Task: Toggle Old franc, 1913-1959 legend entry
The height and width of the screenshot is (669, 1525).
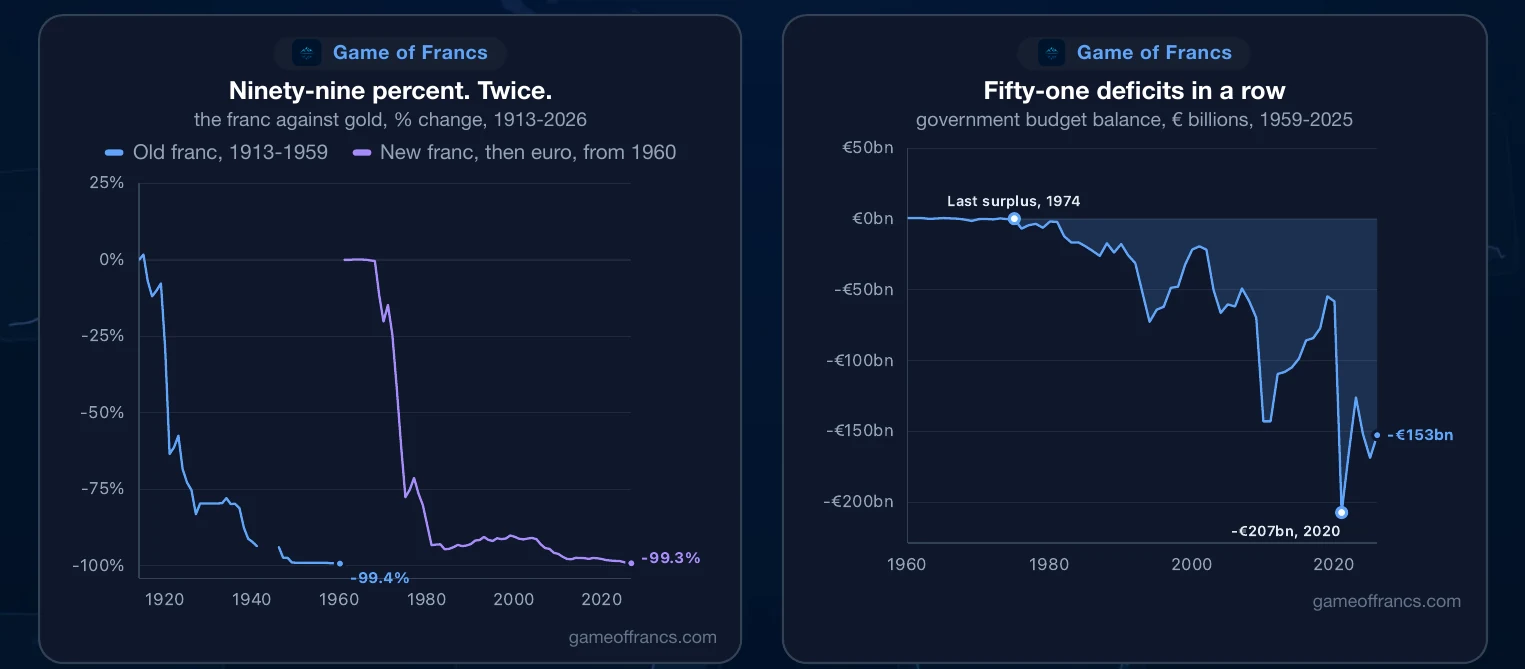Action: (x=217, y=152)
